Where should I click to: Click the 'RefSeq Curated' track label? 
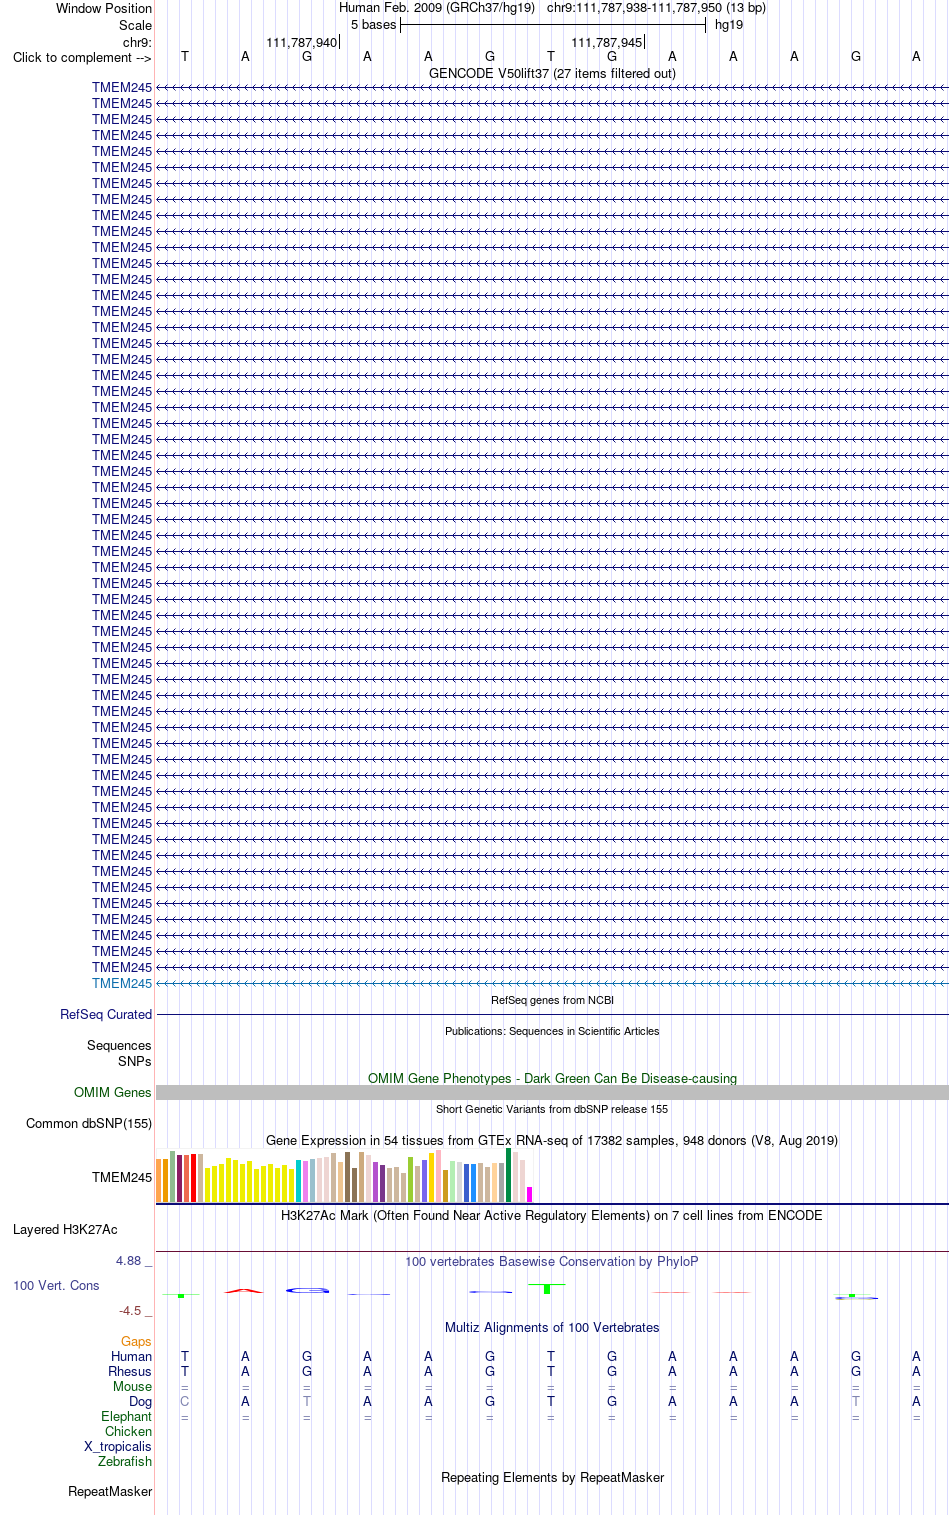[106, 1014]
